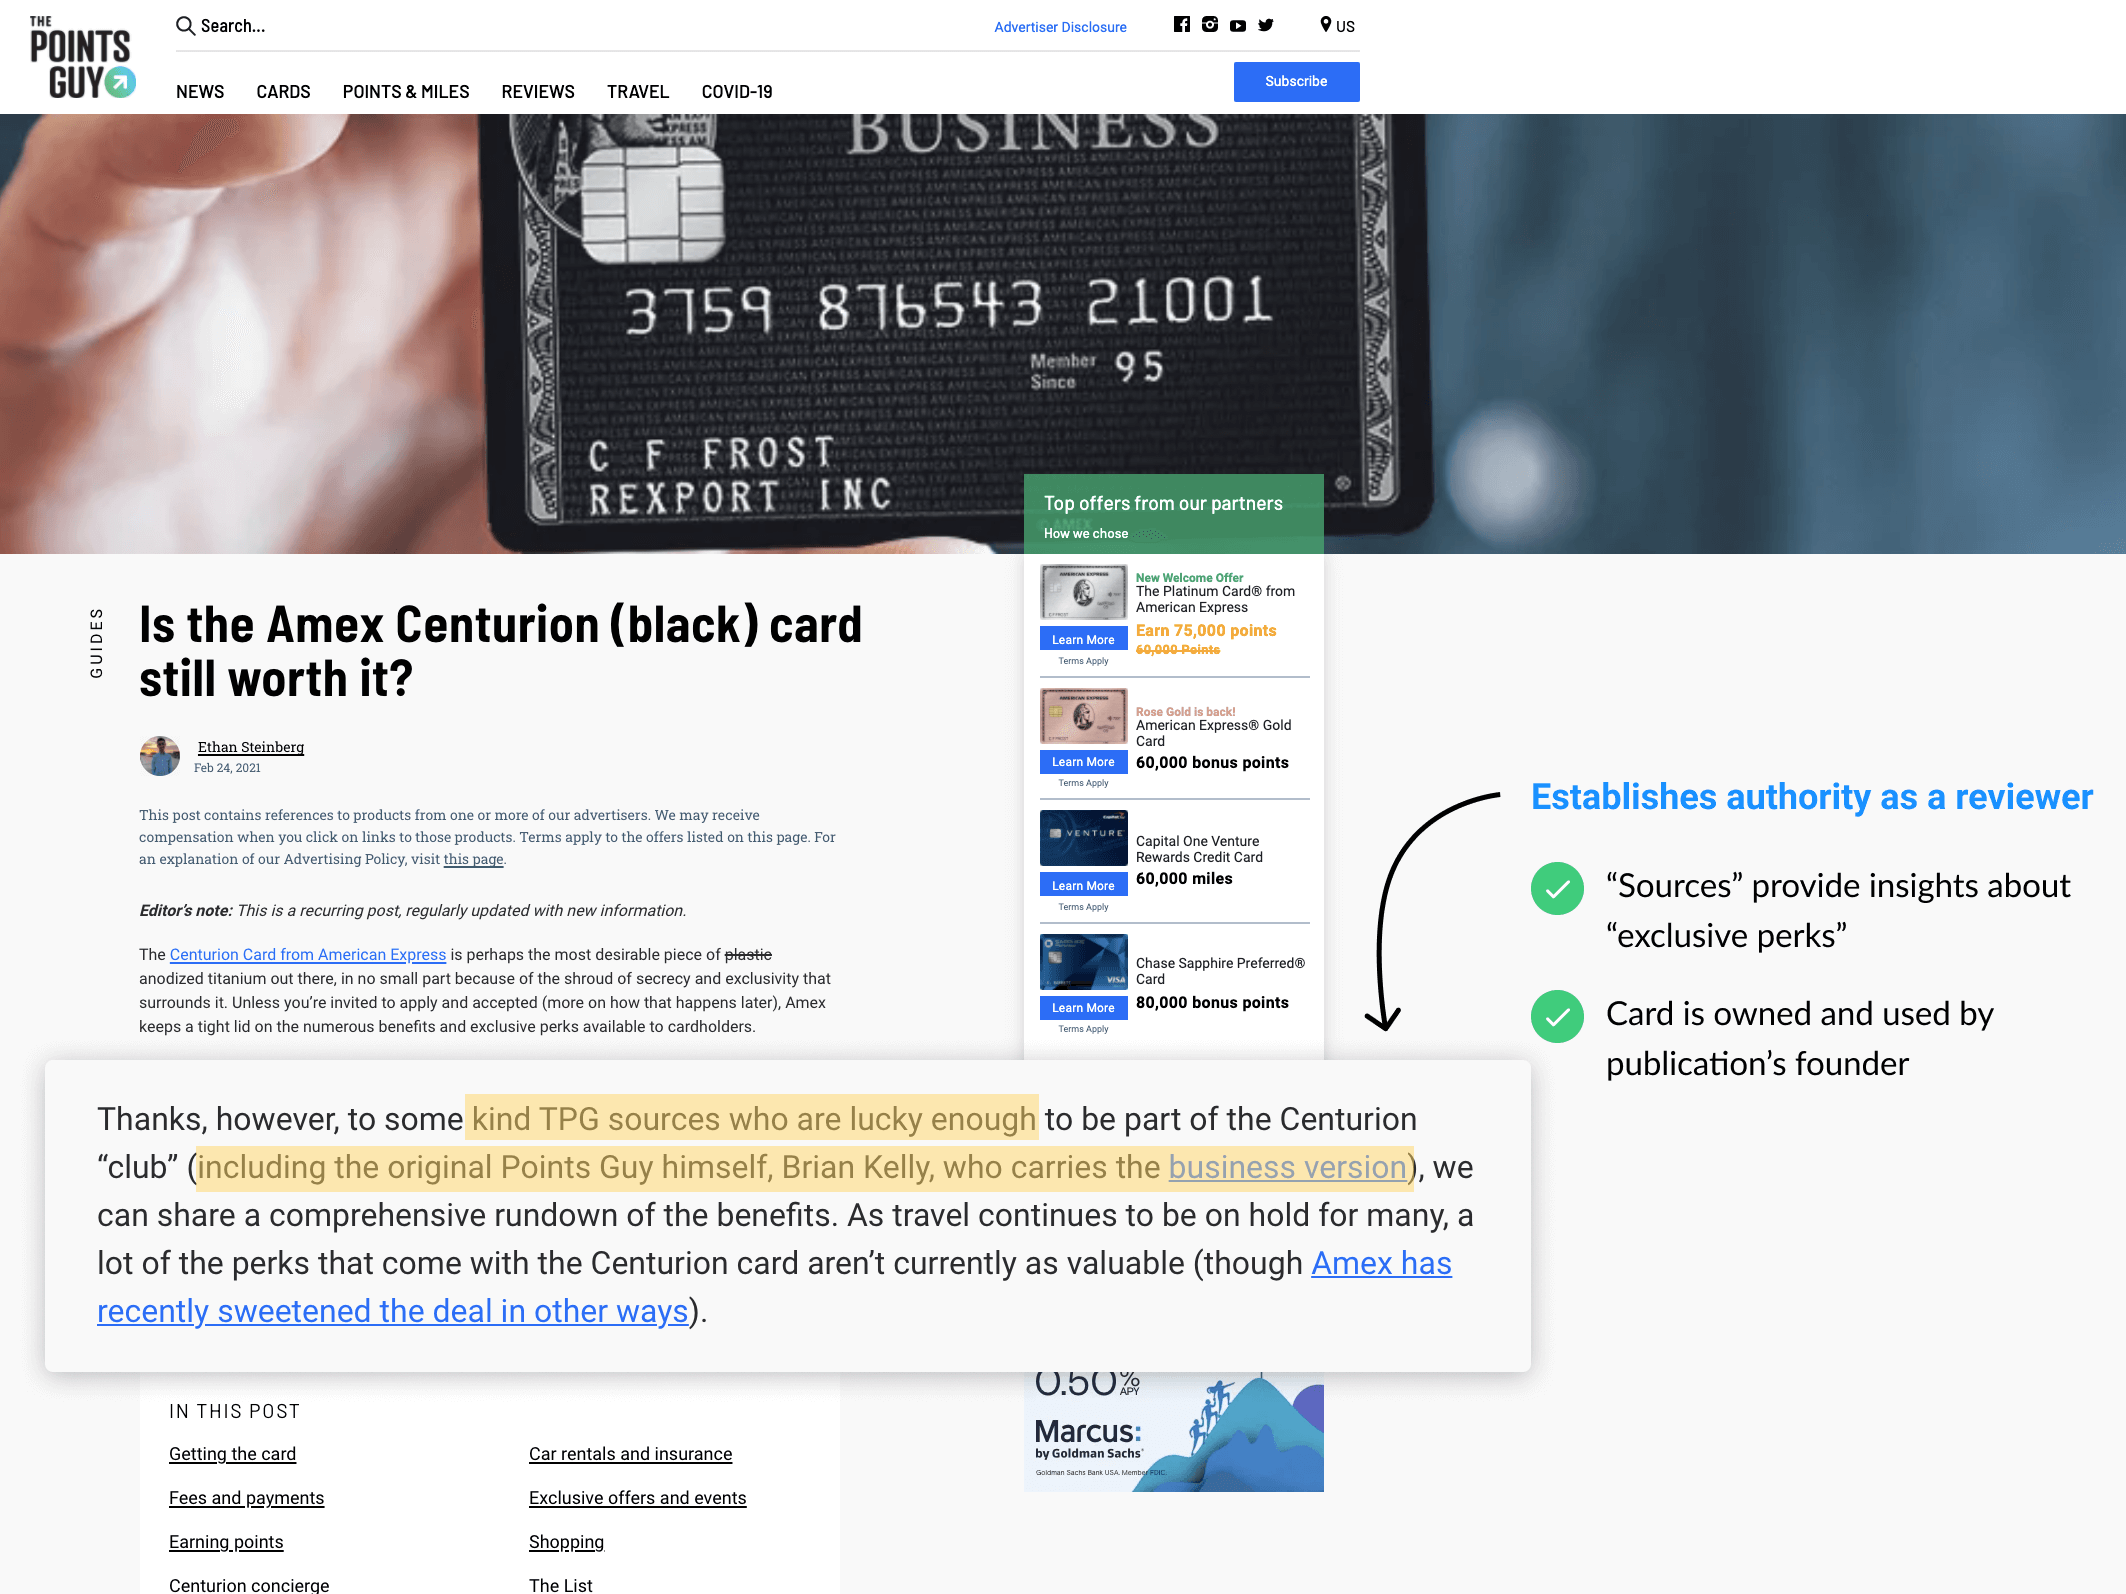This screenshot has width=2126, height=1594.
Task: Select the REVIEWS tab in navigation
Action: [537, 90]
